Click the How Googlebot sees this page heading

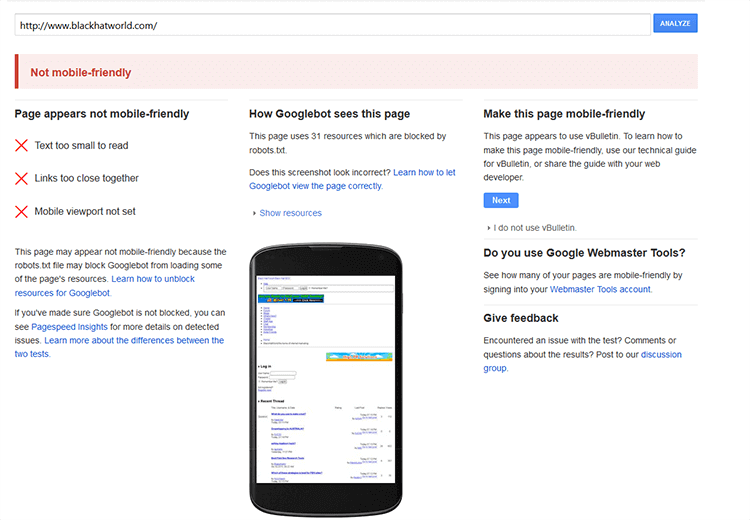click(329, 114)
